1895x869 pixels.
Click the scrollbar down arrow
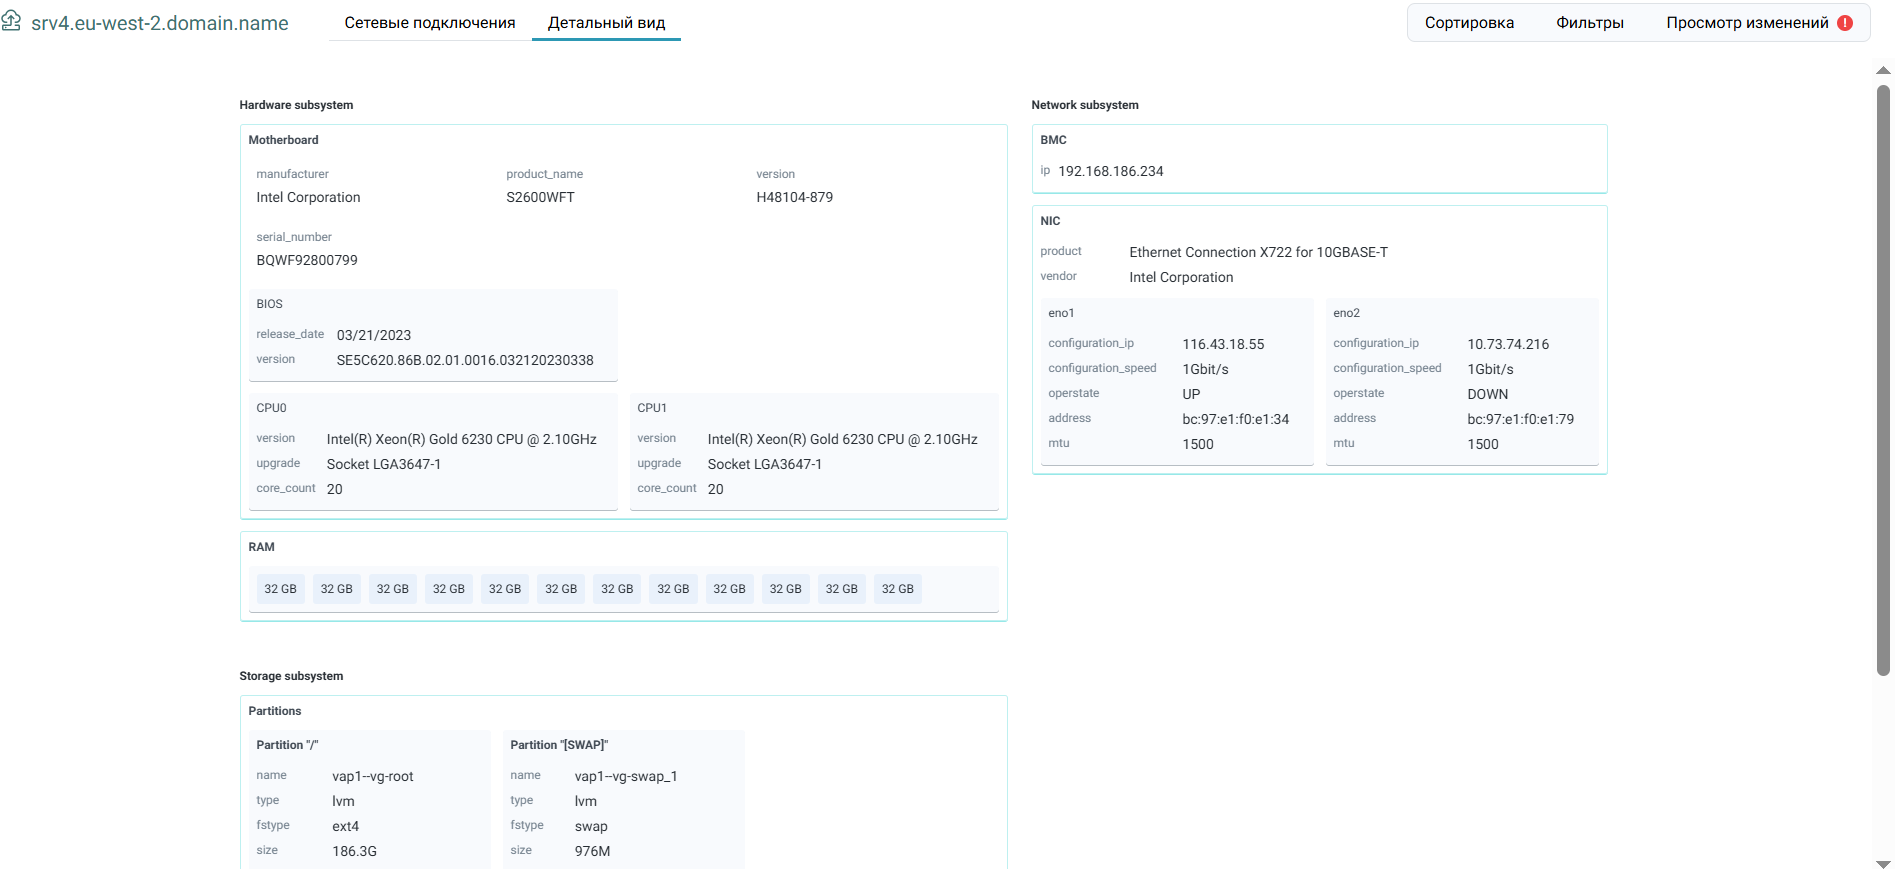pyautogui.click(x=1883, y=862)
